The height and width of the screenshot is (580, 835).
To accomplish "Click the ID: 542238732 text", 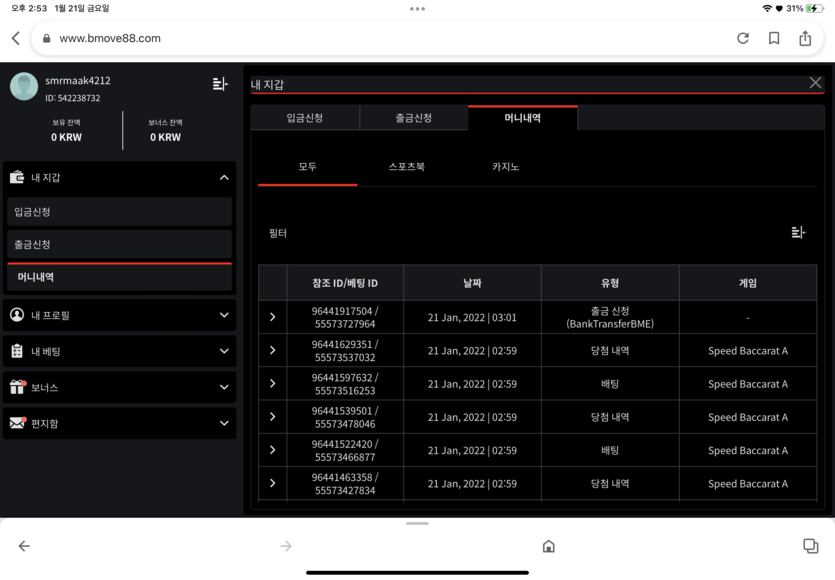I will pos(72,98).
